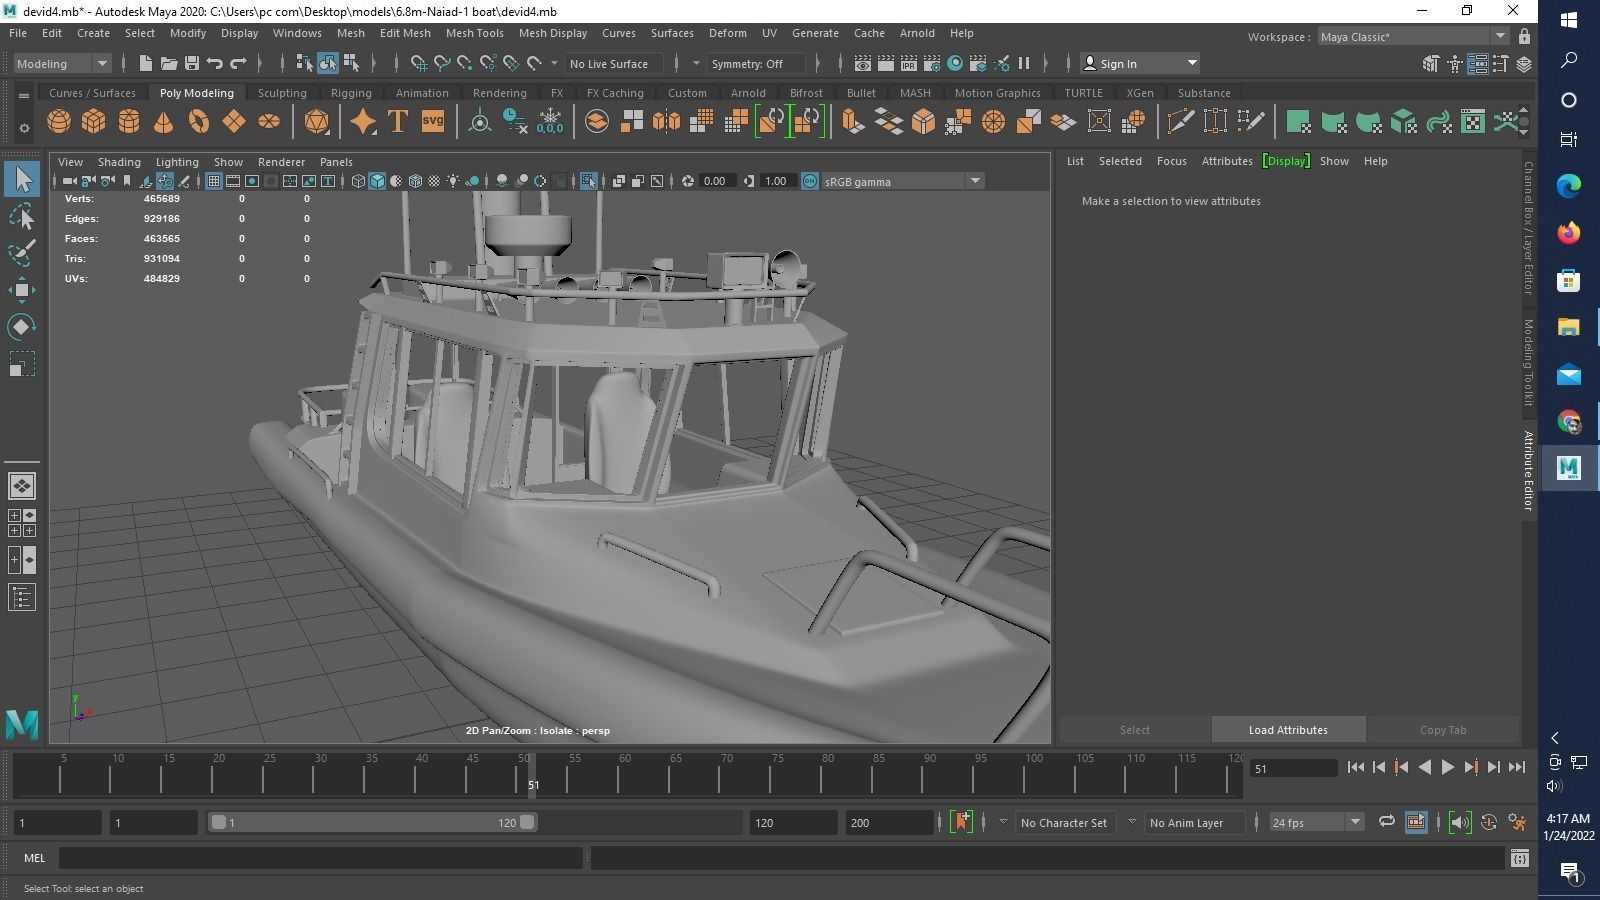This screenshot has width=1600, height=900.
Task: Open Script Editor icon beside command line
Action: click(1520, 858)
